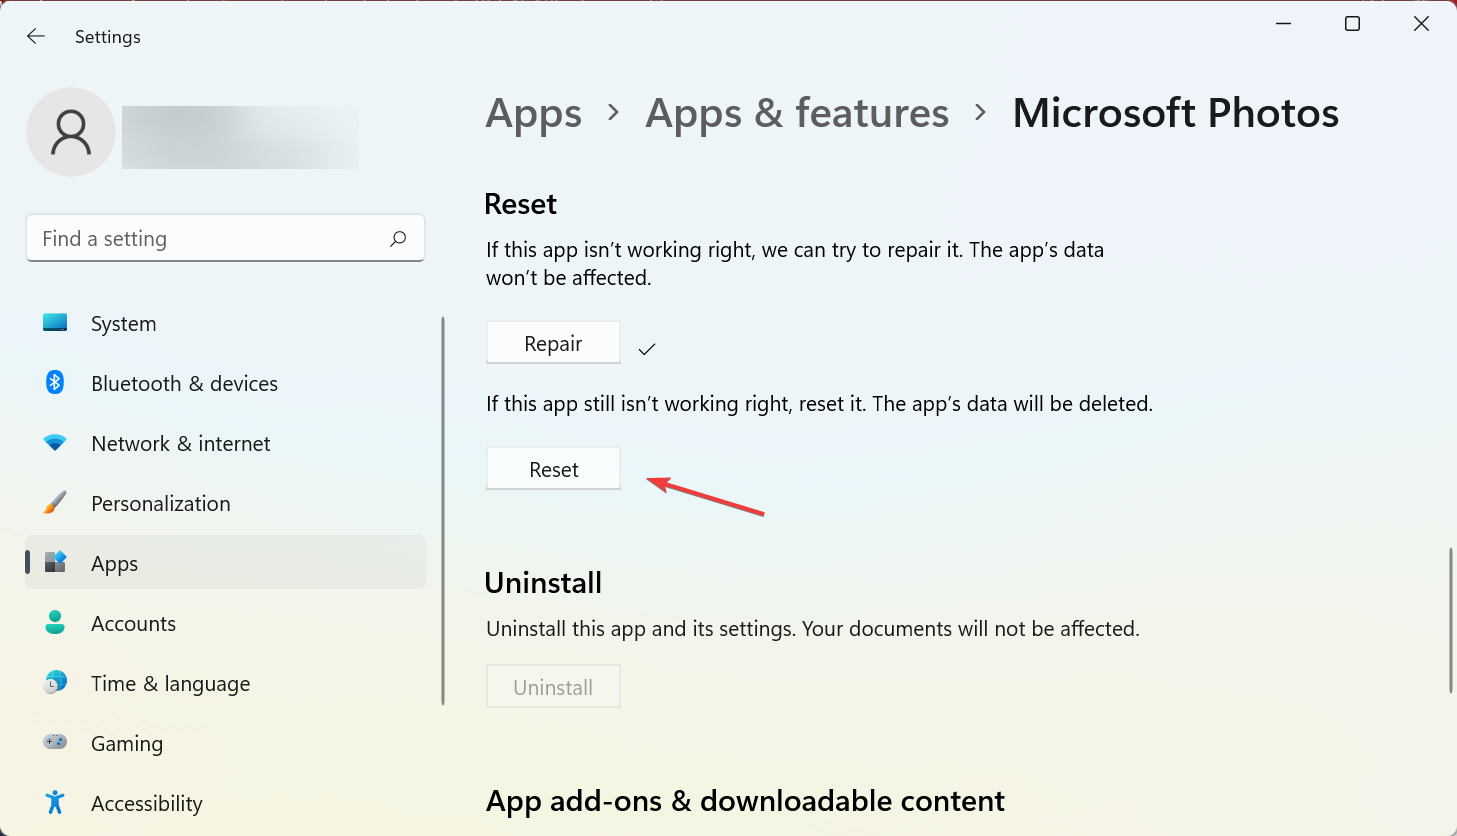Click the Personalization paintbrush icon

(x=55, y=503)
